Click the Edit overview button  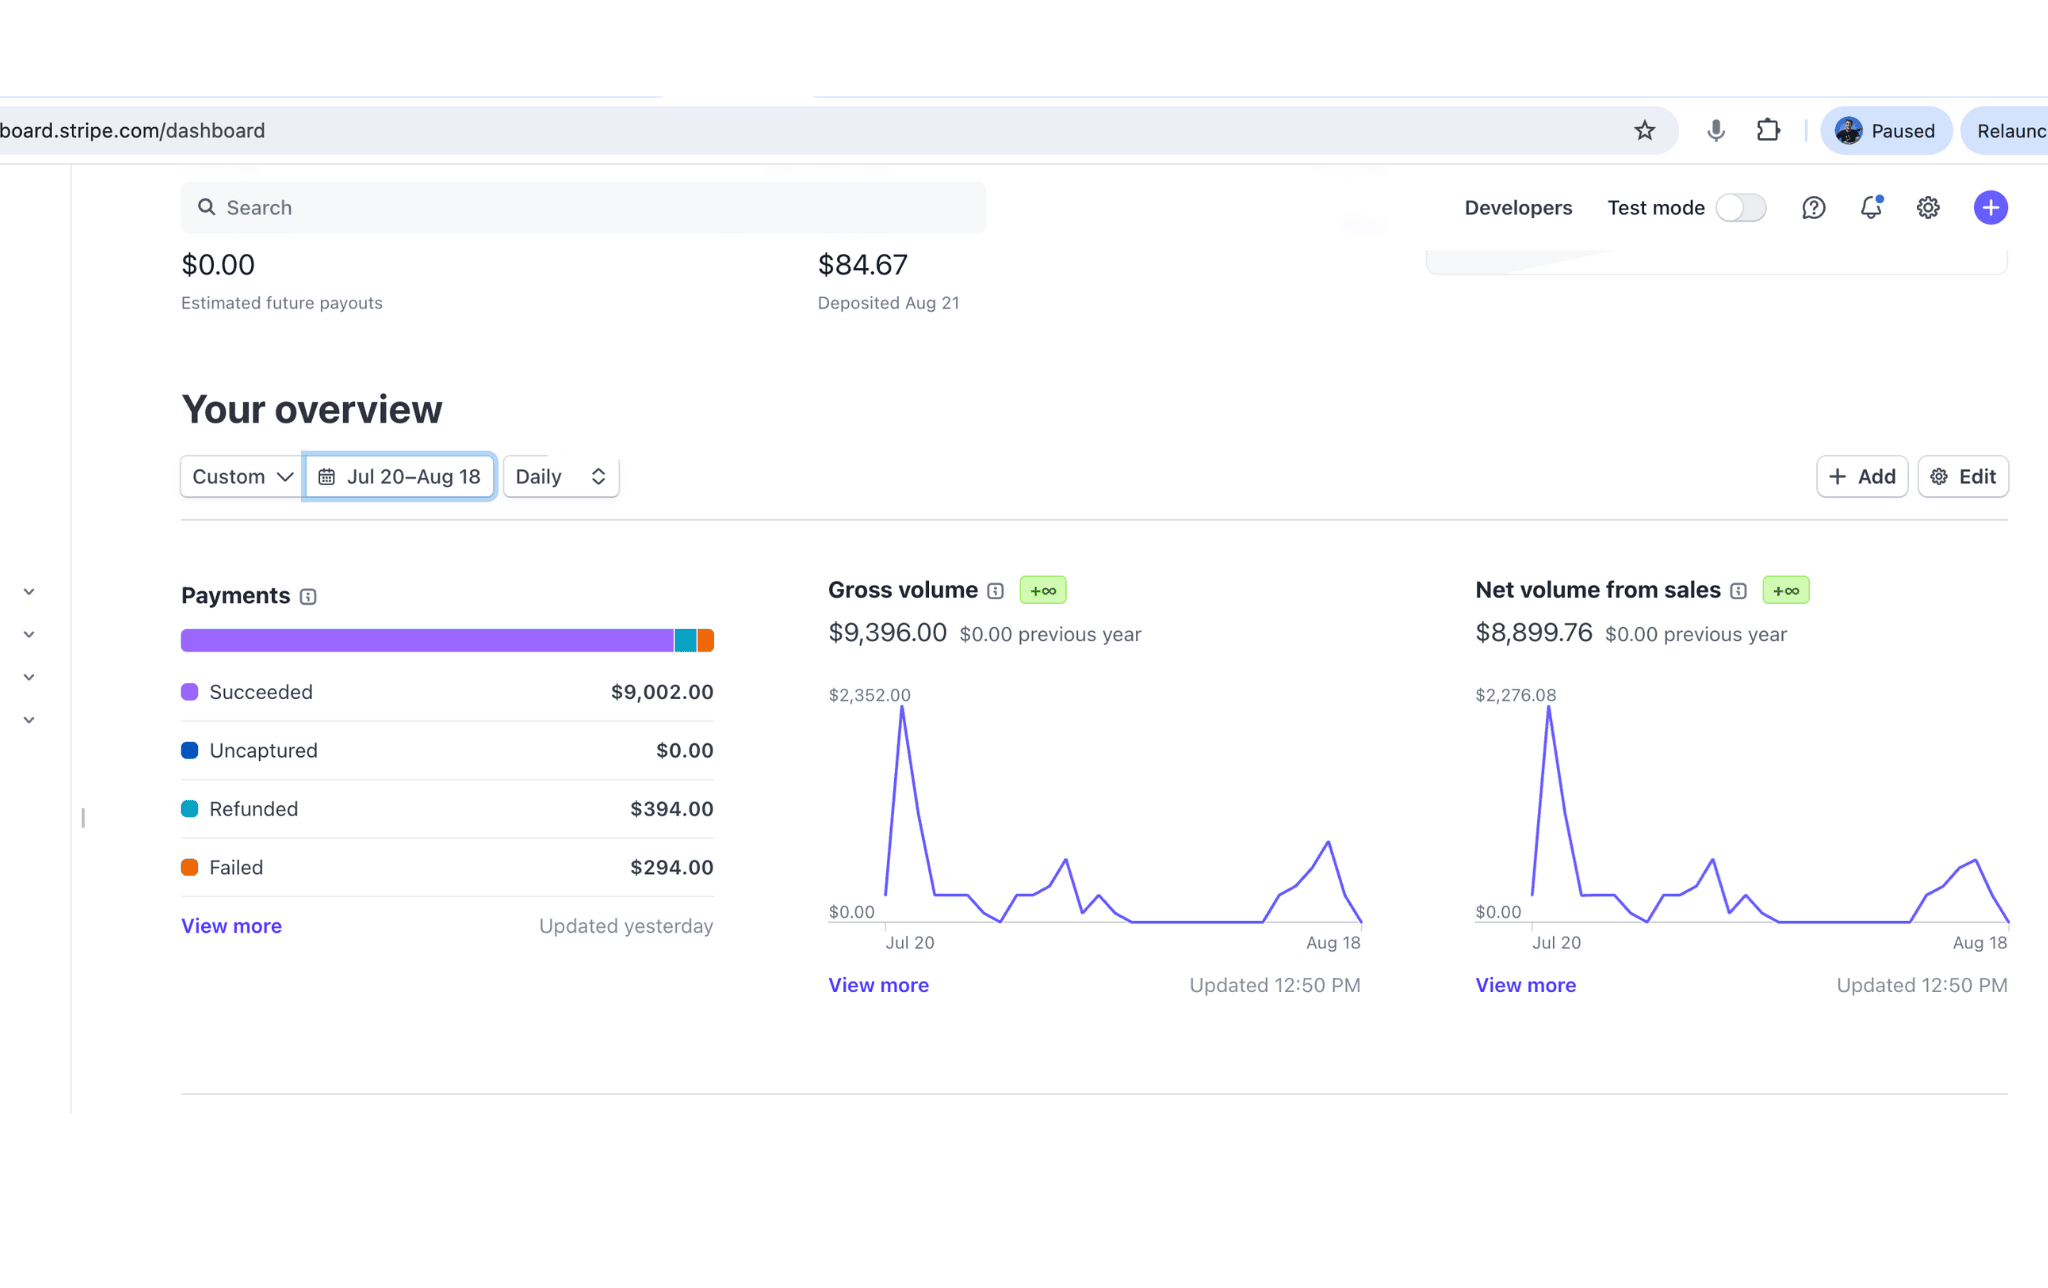pyautogui.click(x=1962, y=477)
